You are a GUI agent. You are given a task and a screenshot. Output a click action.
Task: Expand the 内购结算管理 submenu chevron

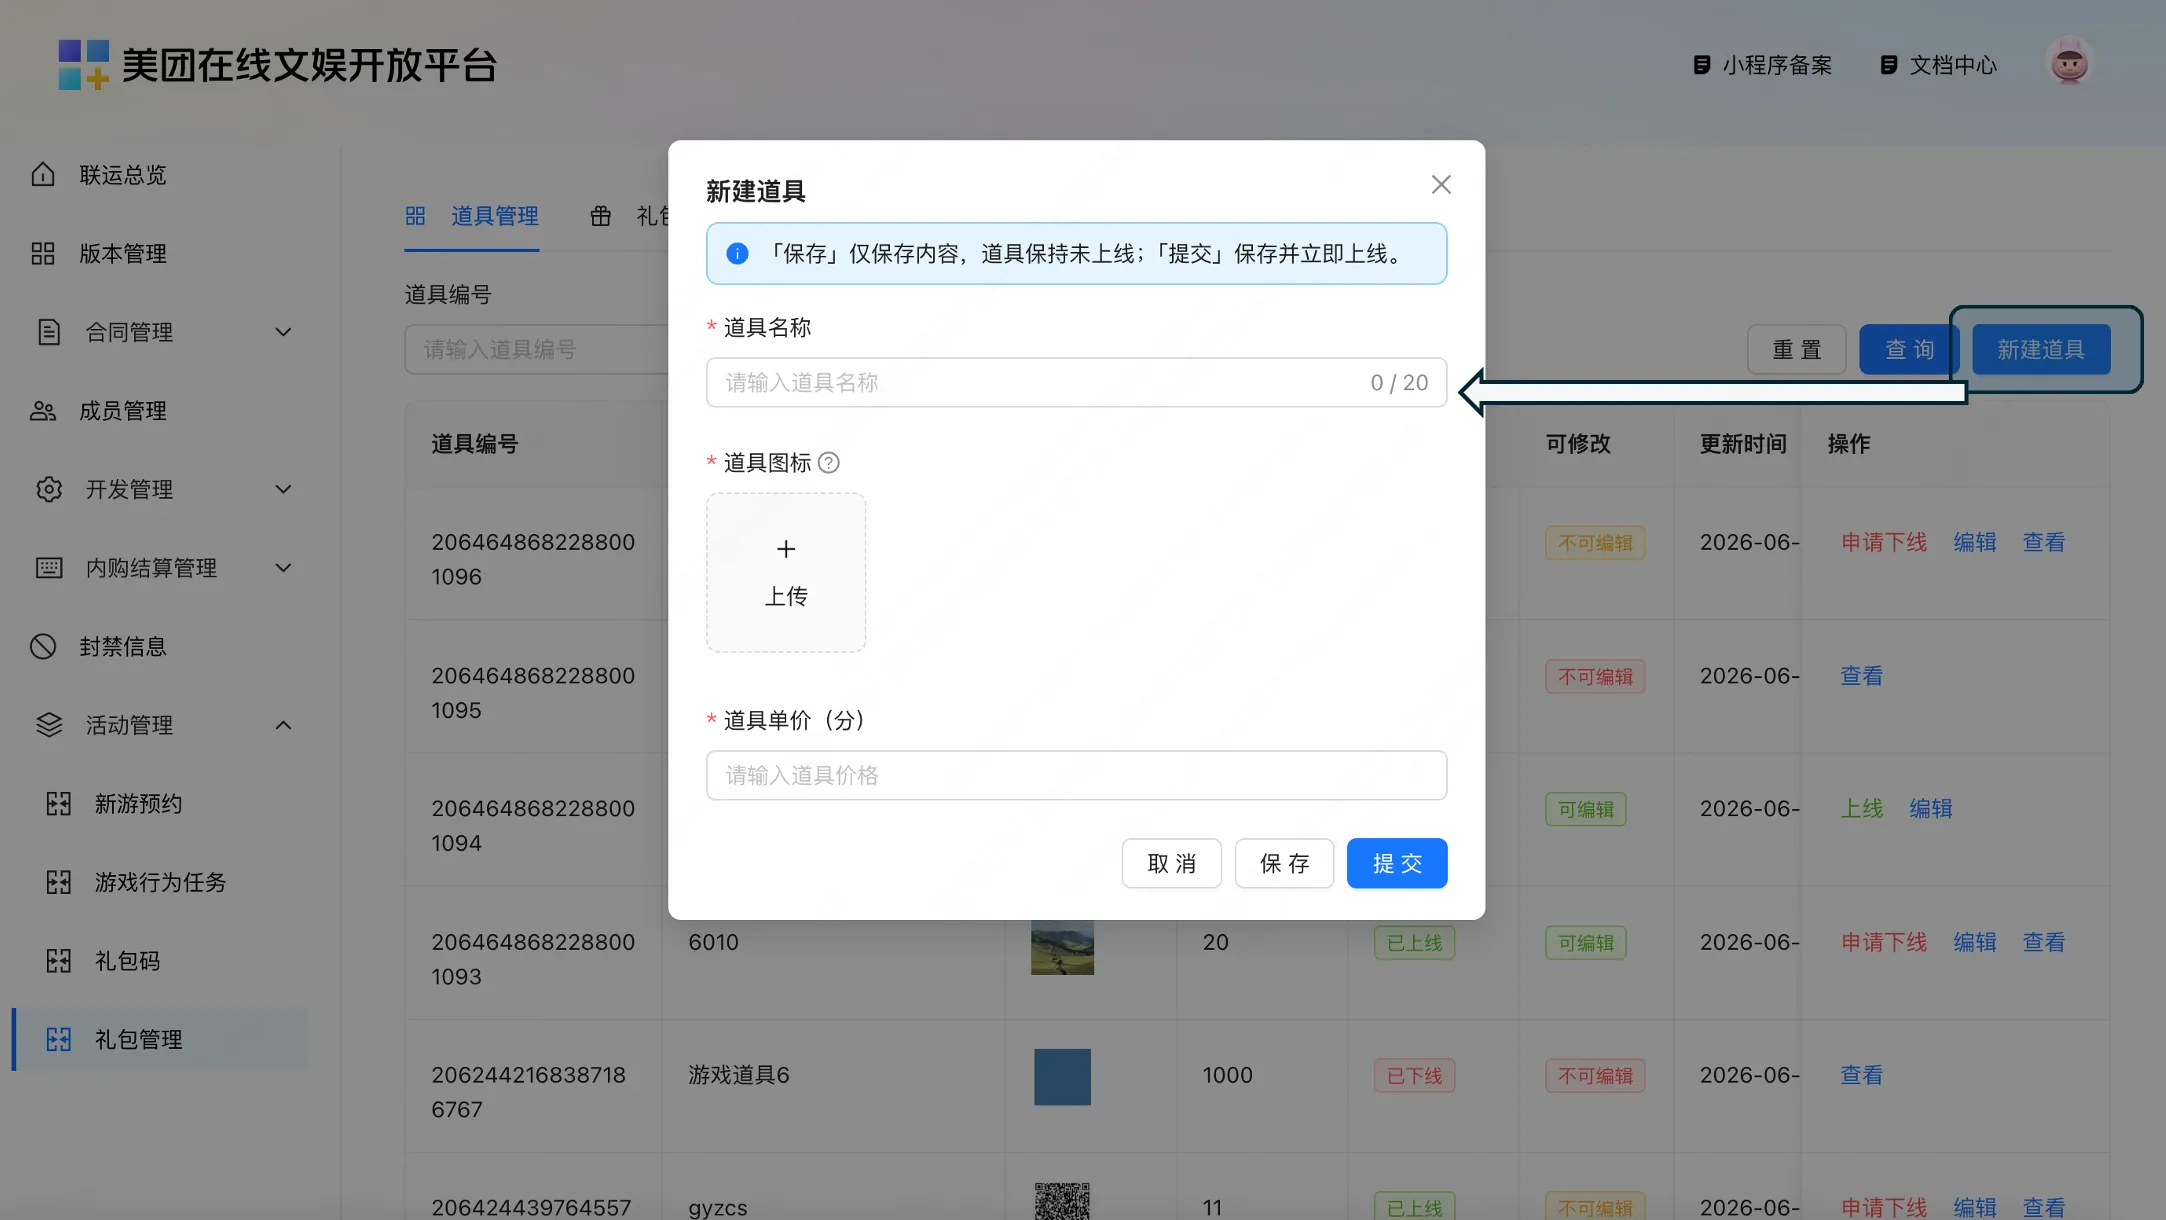click(x=284, y=568)
